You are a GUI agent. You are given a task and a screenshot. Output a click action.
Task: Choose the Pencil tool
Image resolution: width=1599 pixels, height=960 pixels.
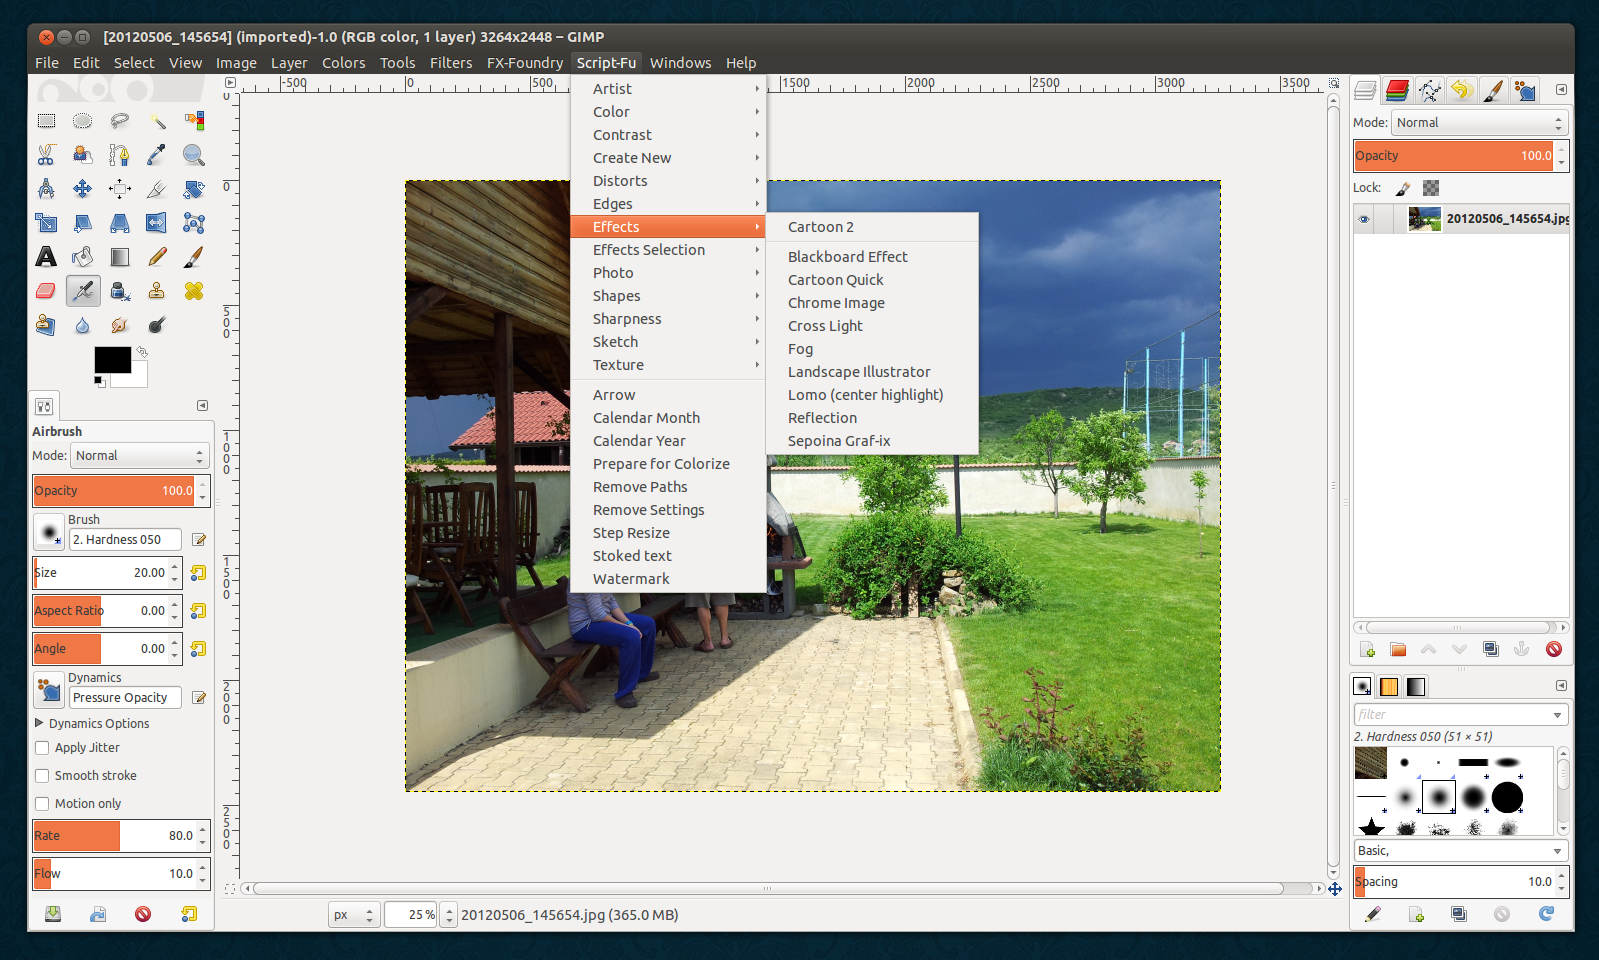click(157, 257)
